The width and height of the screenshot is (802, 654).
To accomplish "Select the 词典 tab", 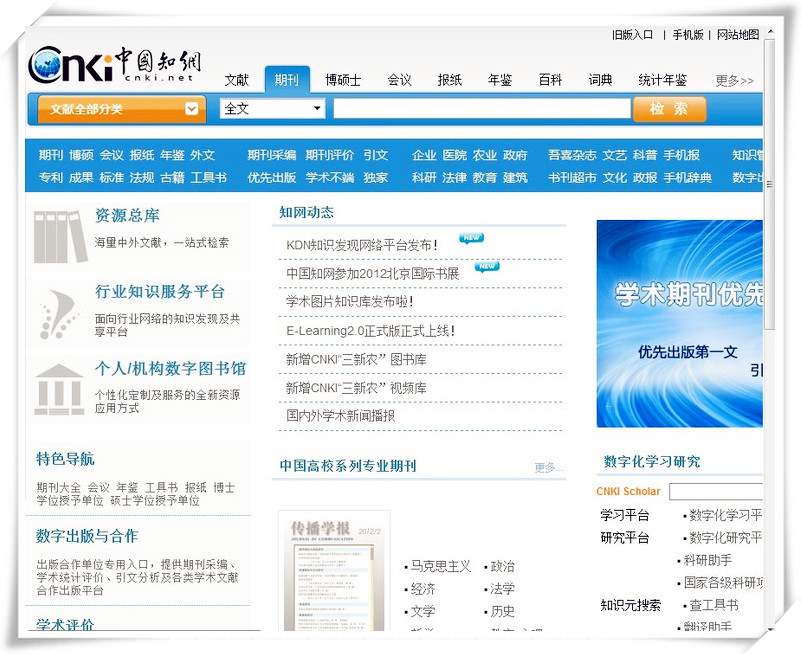I will [600, 80].
